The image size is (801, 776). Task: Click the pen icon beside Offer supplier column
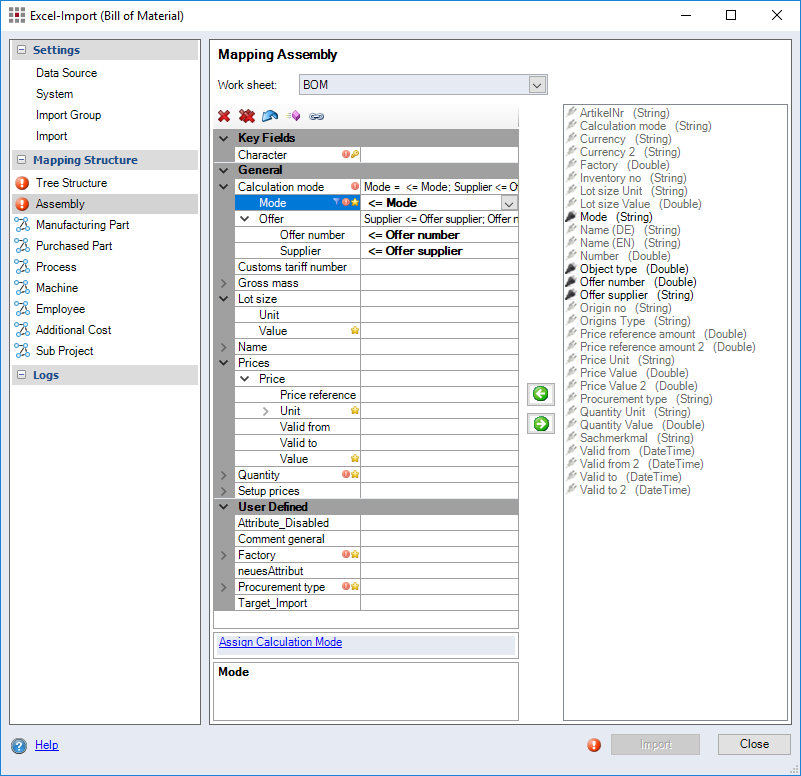tap(571, 294)
